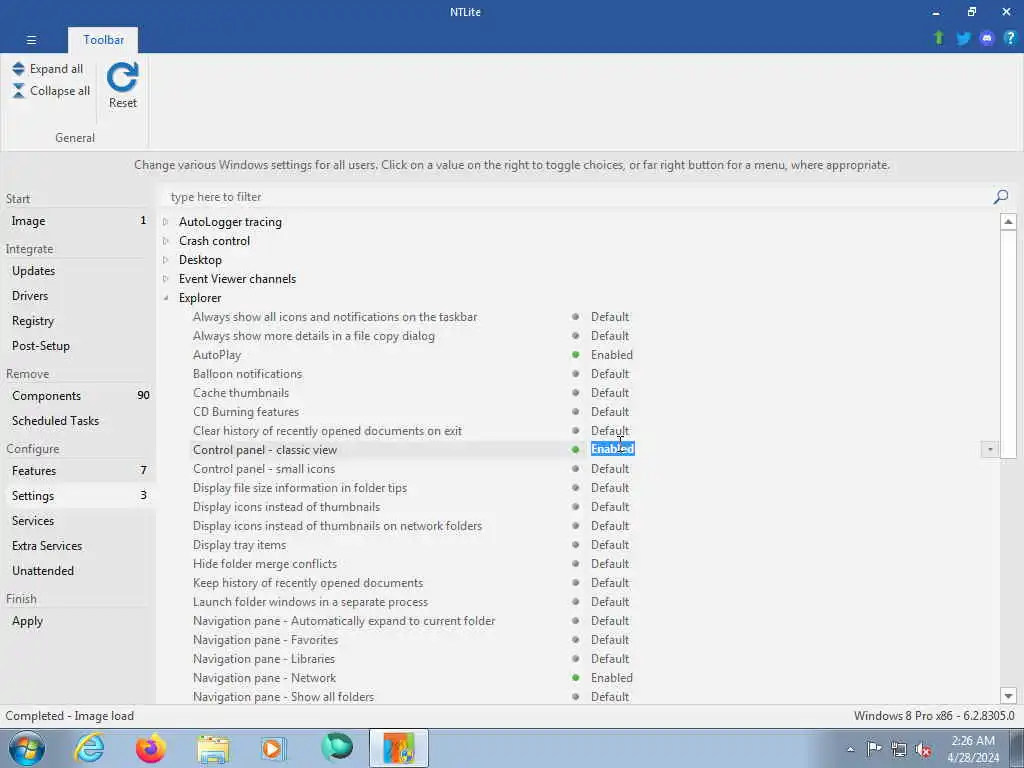Toggle Hide folder merge conflicts value
The image size is (1024, 768).
pos(610,564)
